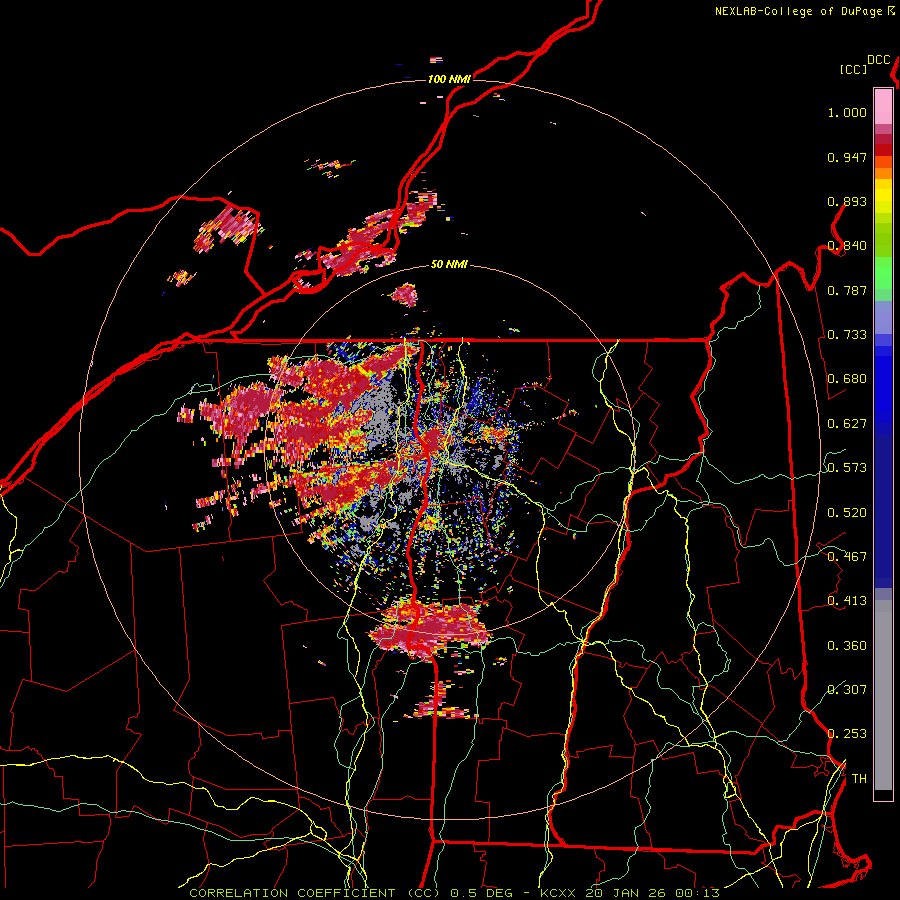Image resolution: width=900 pixels, height=900 pixels.
Task: Click the KCXX radar station identifier
Action: tap(557, 893)
